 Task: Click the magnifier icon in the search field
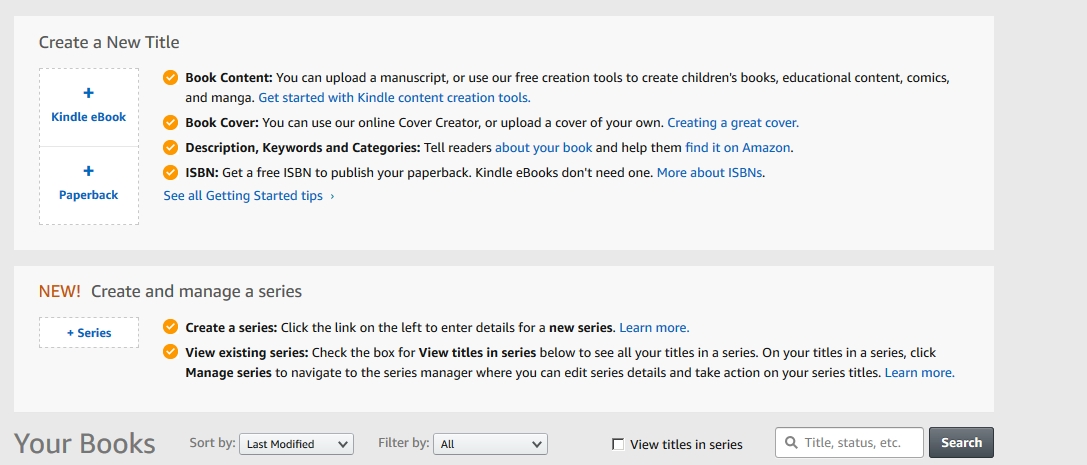tap(791, 443)
